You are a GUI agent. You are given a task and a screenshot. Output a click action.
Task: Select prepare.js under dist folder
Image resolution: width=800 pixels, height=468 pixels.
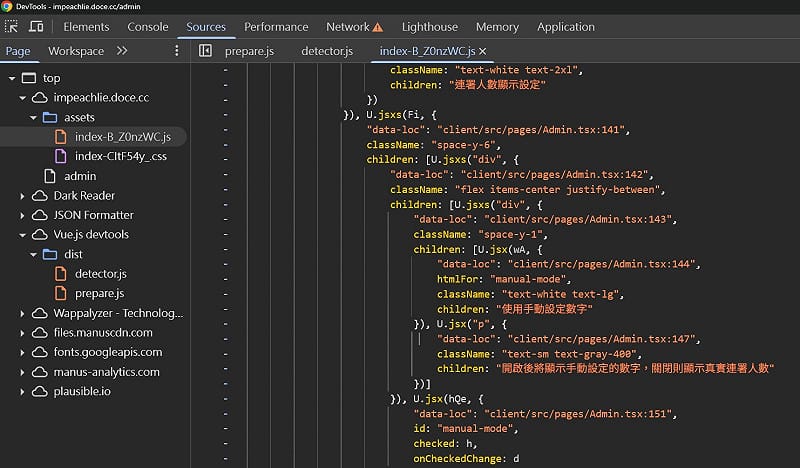click(99, 293)
